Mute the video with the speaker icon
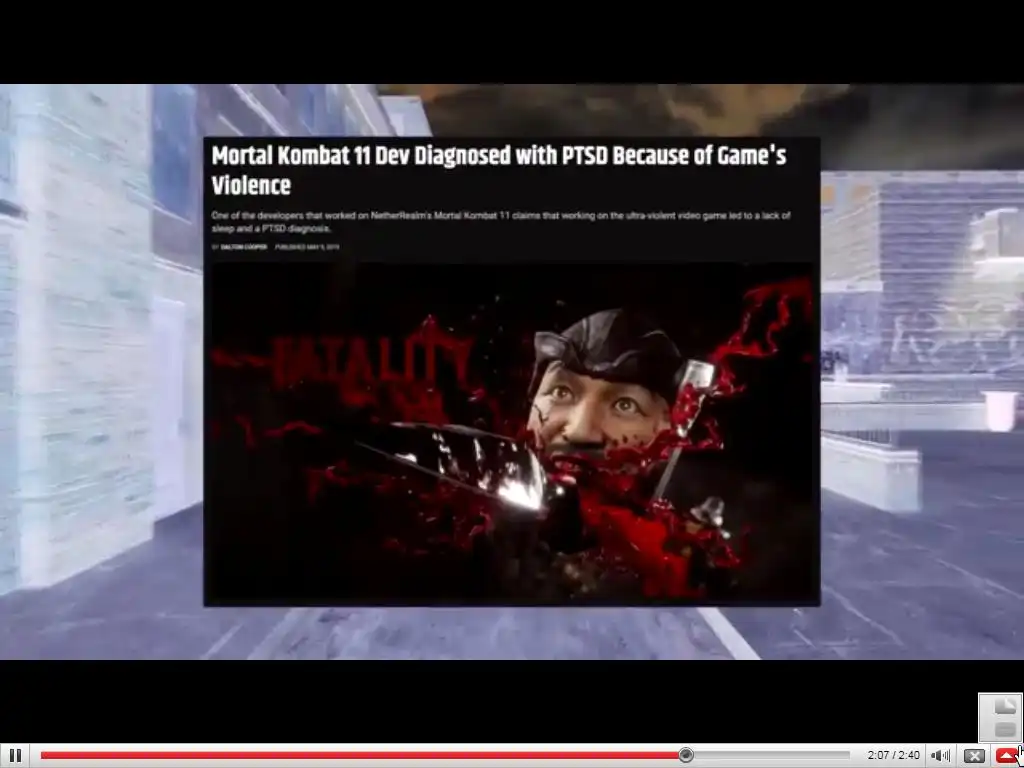 coord(940,756)
